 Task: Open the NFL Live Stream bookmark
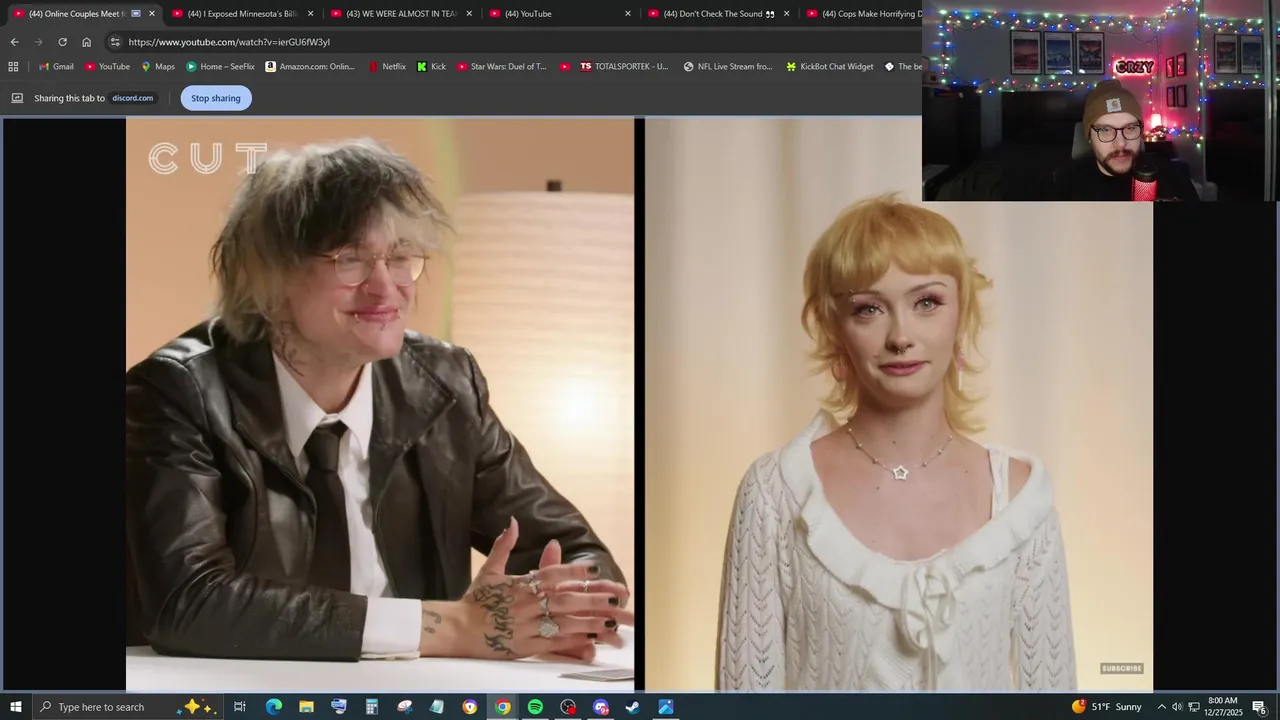pyautogui.click(x=728, y=67)
